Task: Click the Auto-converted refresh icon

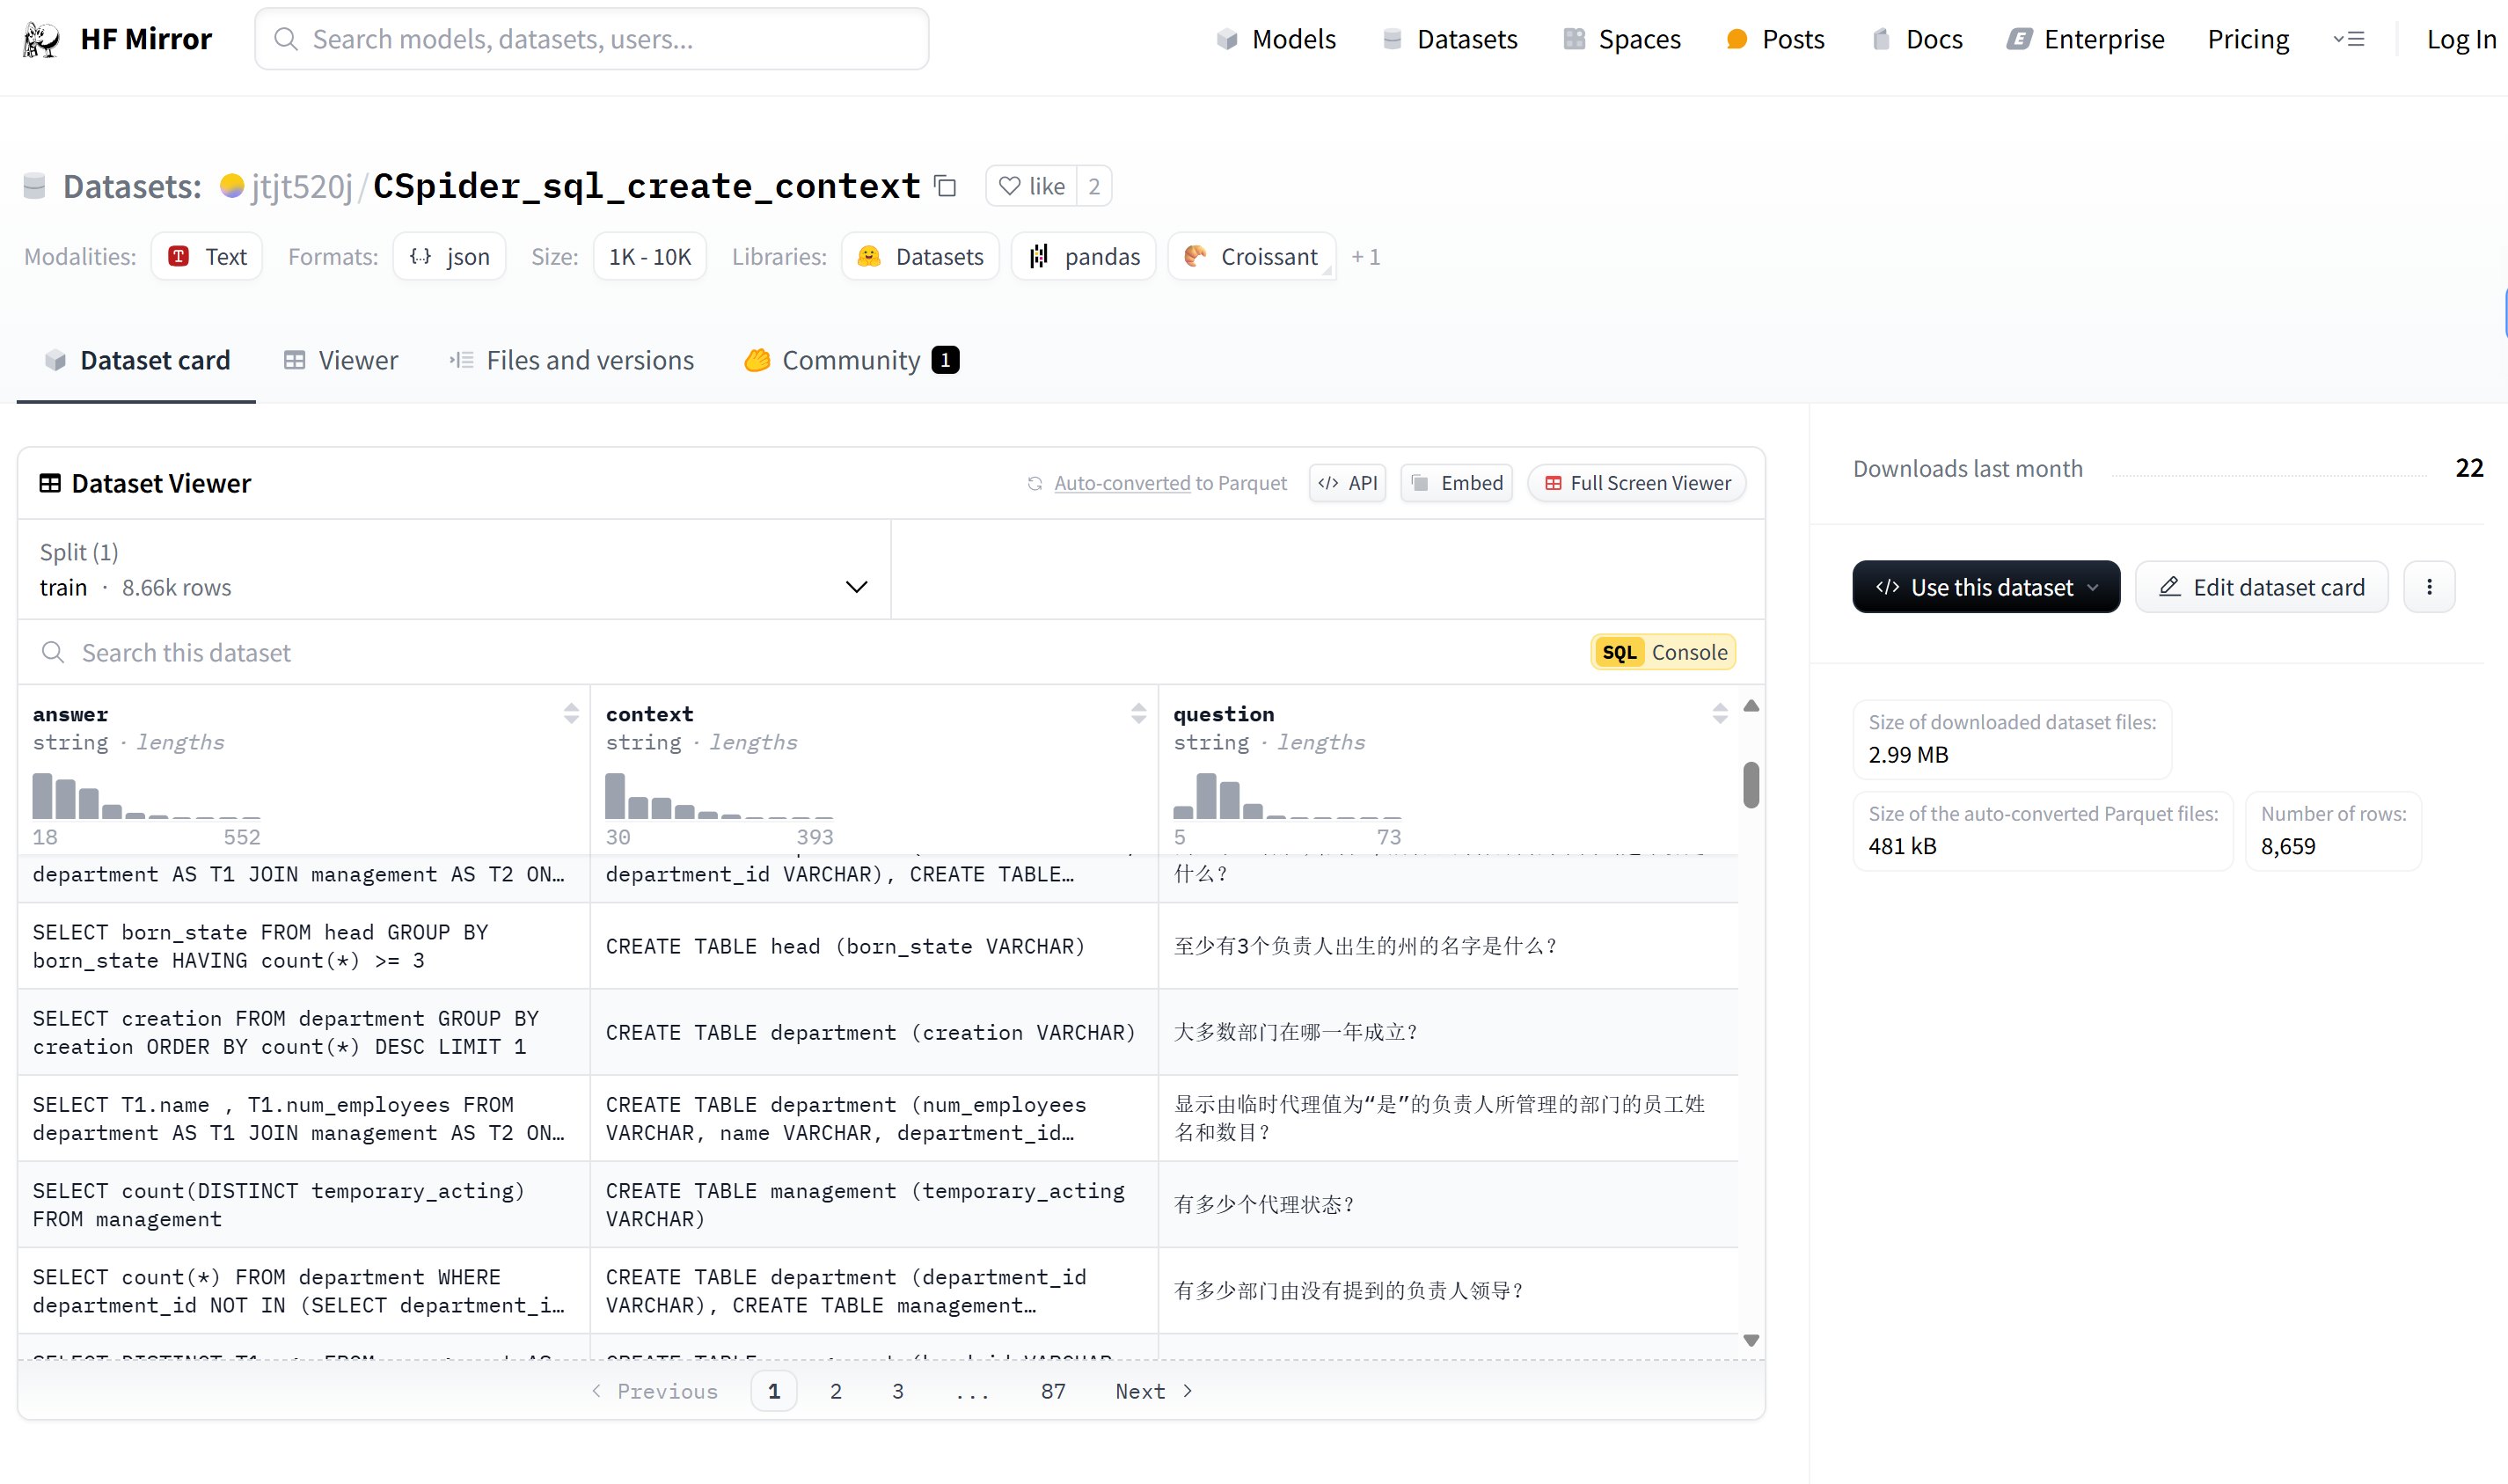Action: 1035,484
